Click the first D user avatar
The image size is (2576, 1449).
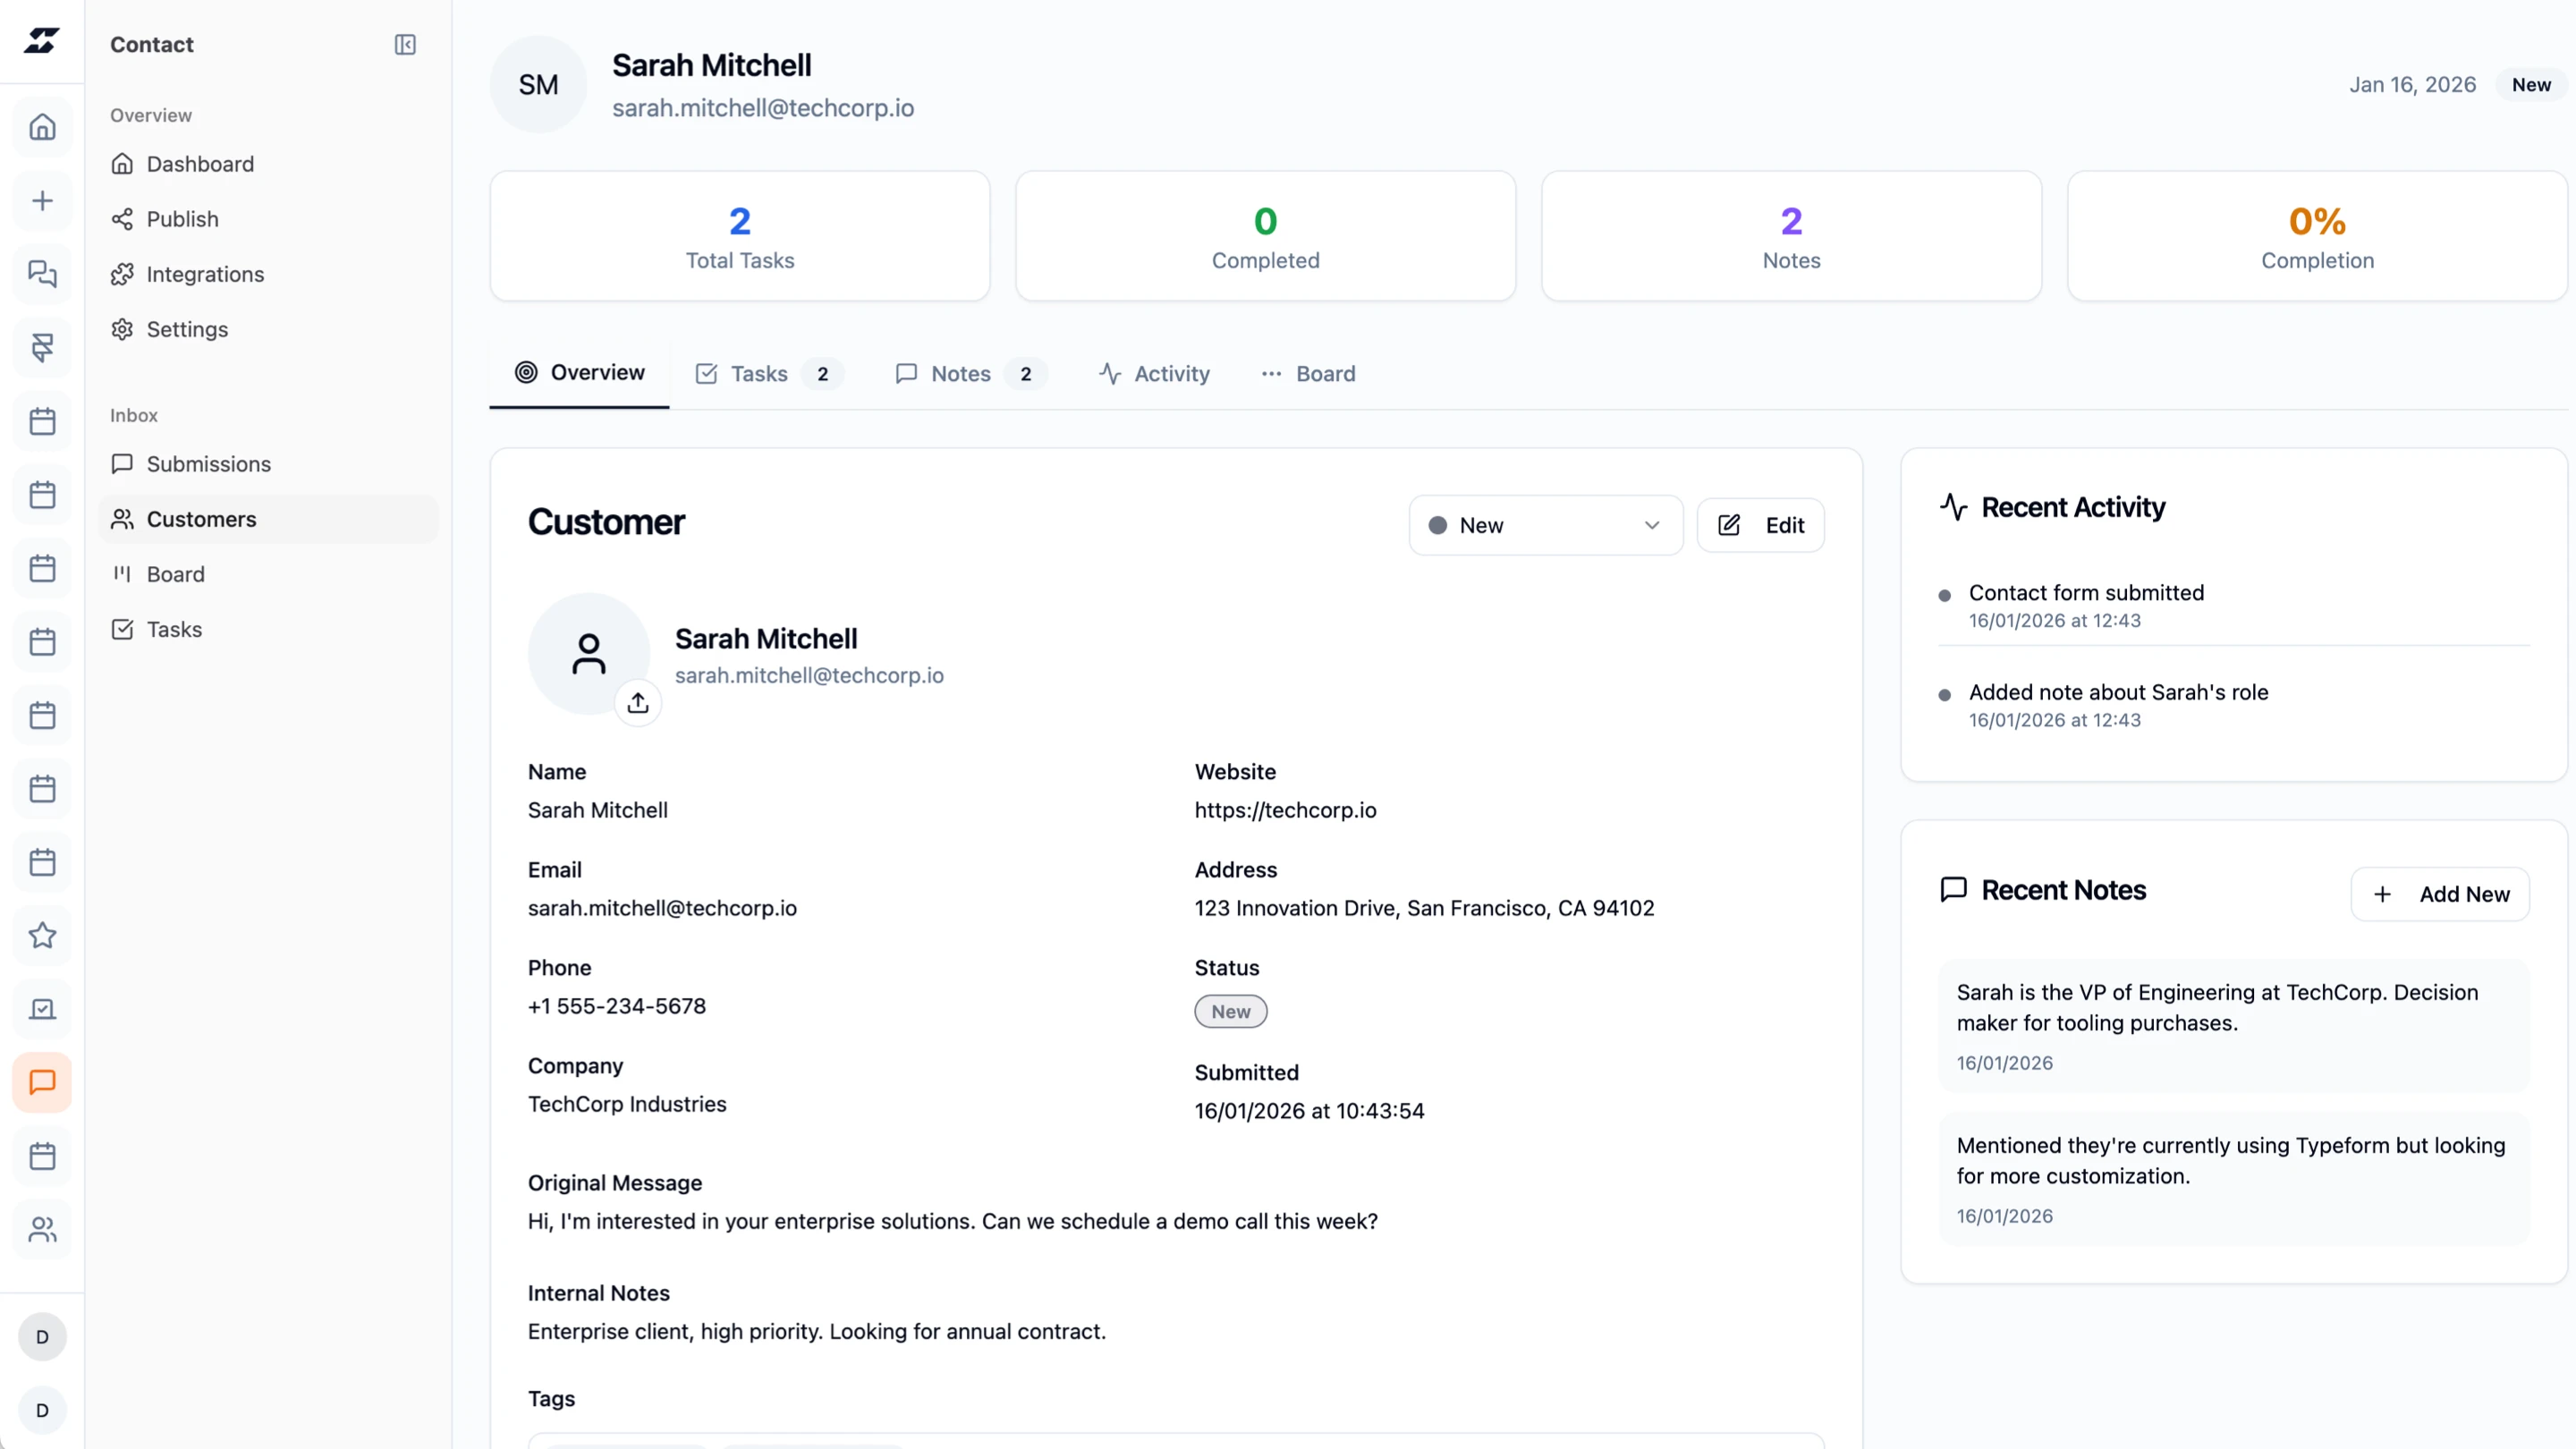click(42, 1337)
